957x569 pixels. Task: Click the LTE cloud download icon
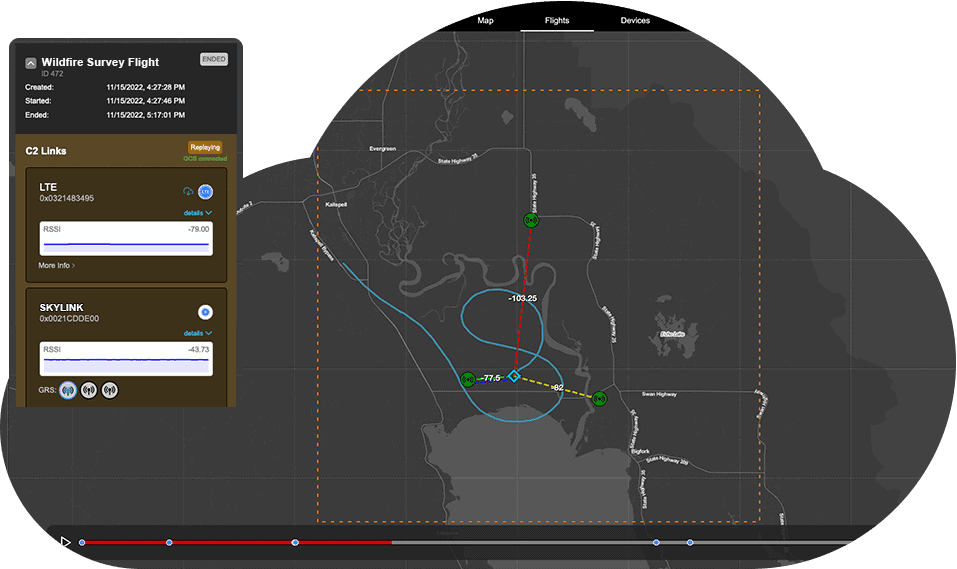click(188, 192)
